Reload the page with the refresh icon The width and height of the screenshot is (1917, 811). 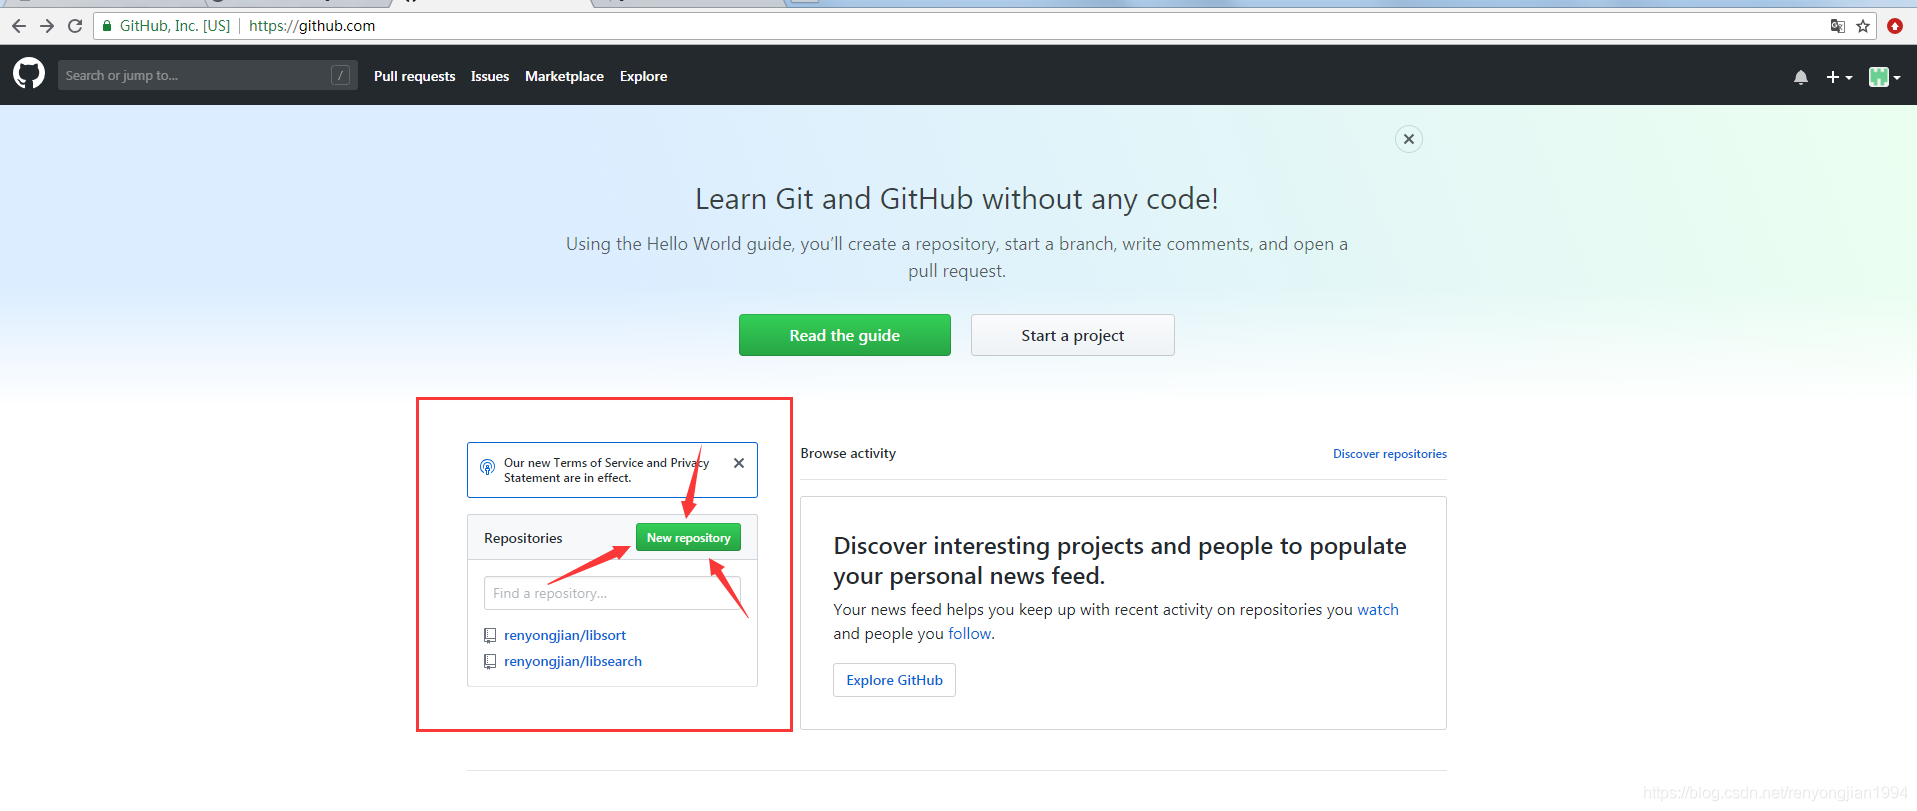[x=75, y=26]
